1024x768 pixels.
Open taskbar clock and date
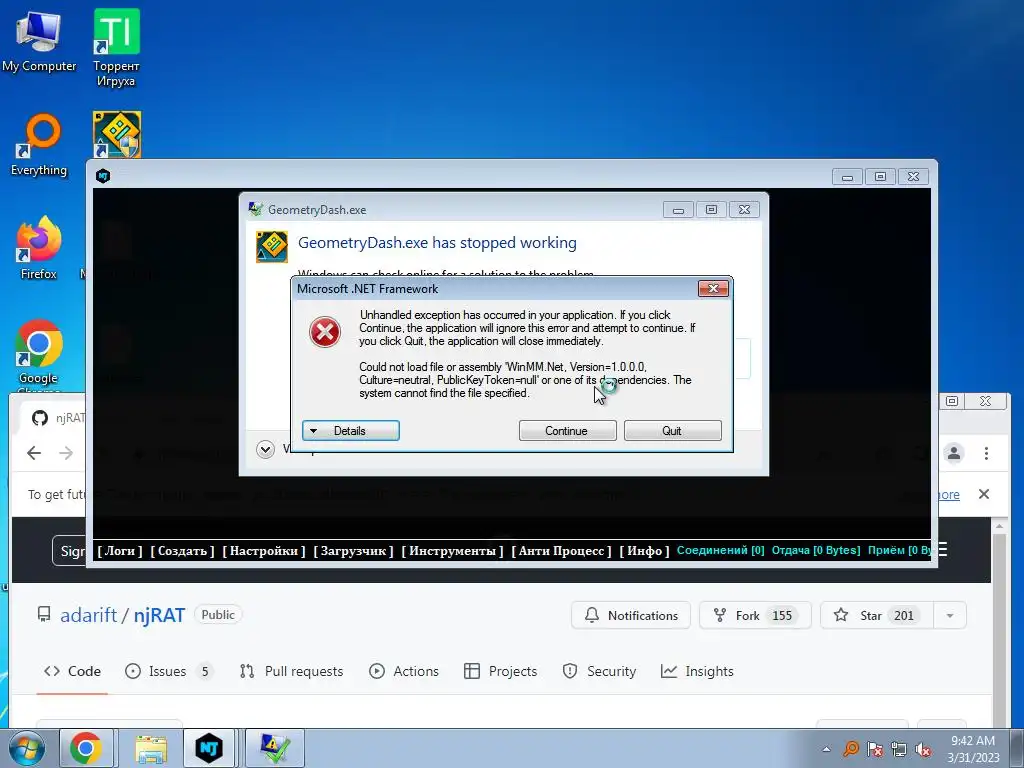coord(973,749)
